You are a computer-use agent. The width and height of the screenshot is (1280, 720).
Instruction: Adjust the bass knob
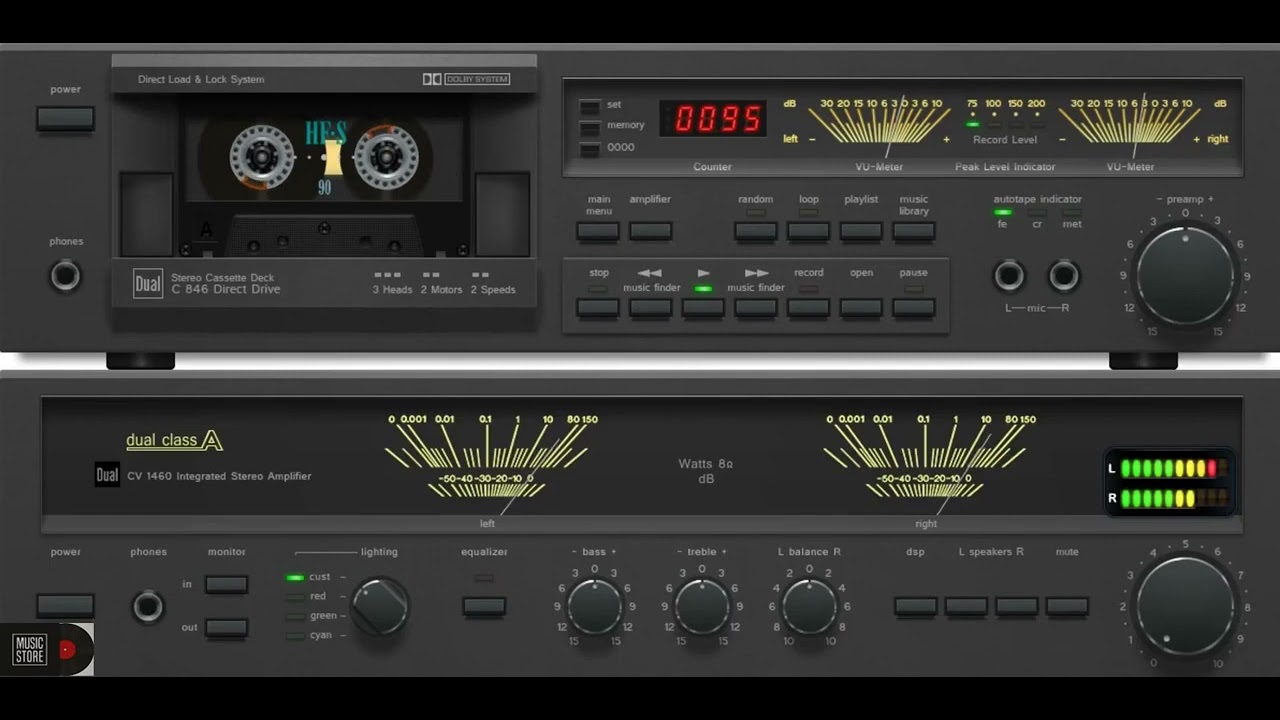595,607
